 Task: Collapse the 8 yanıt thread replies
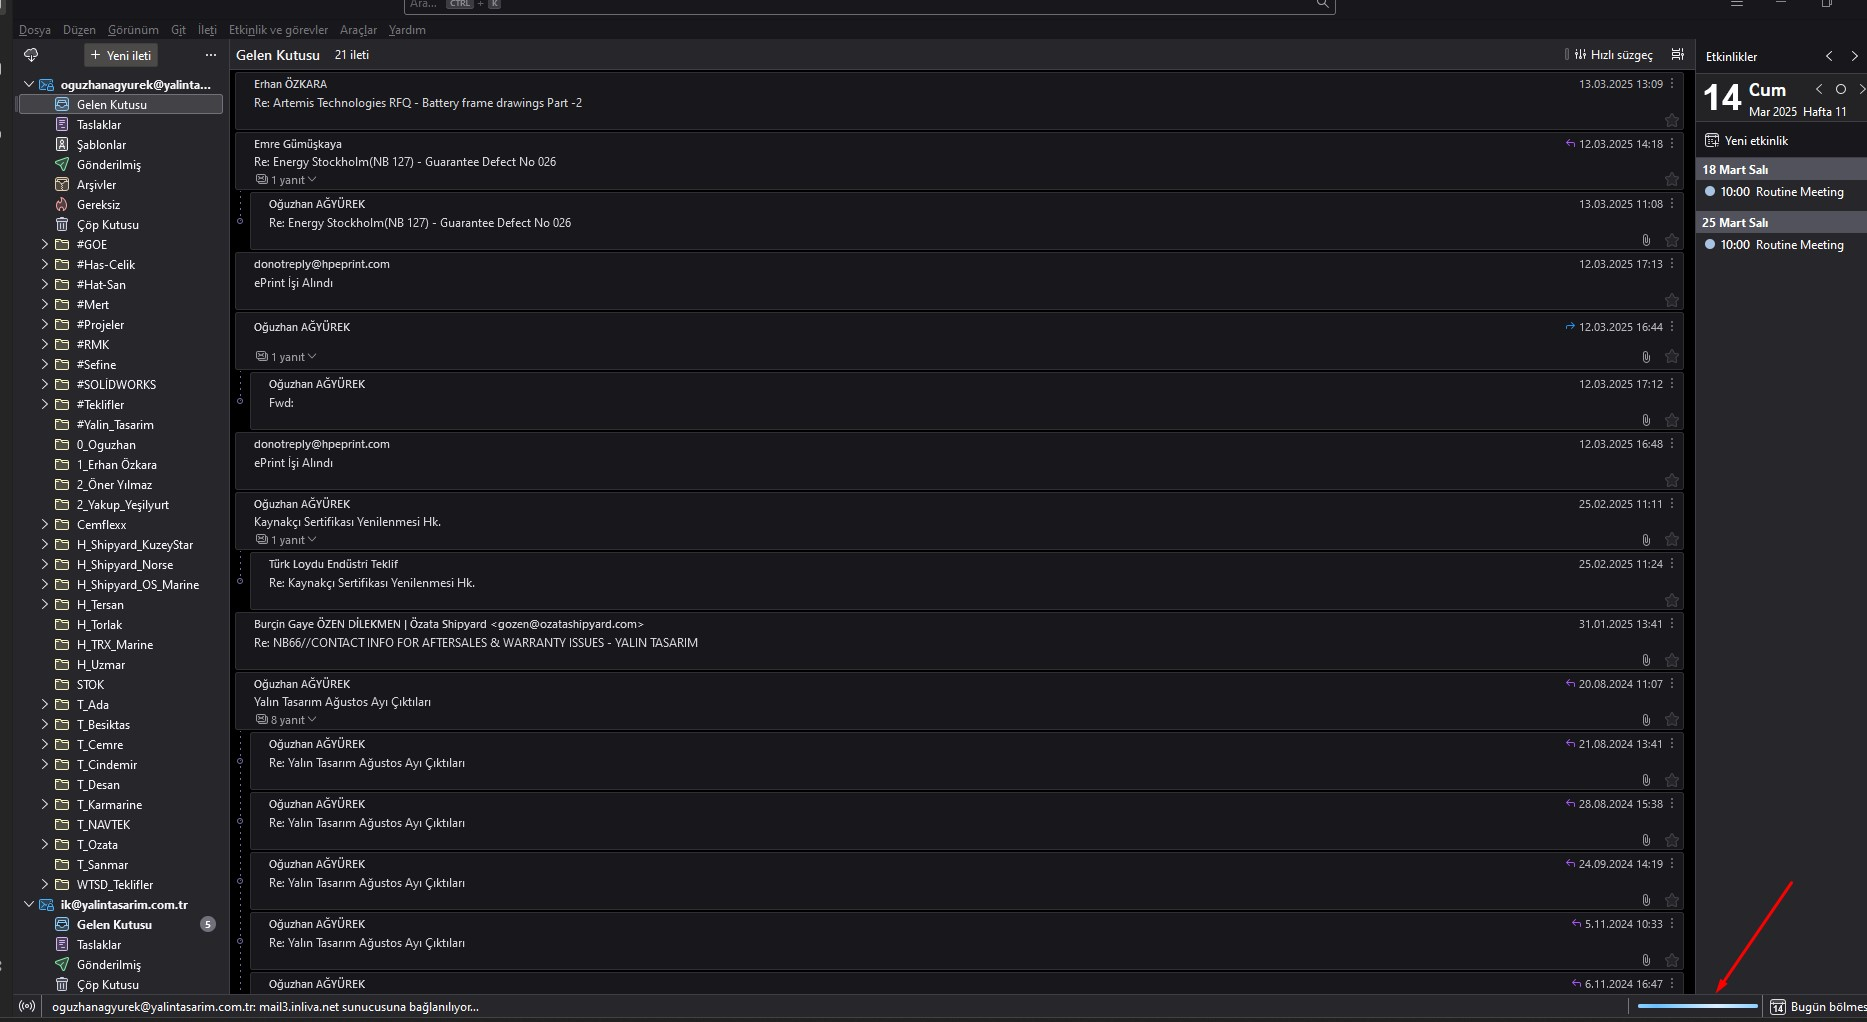coord(287,720)
